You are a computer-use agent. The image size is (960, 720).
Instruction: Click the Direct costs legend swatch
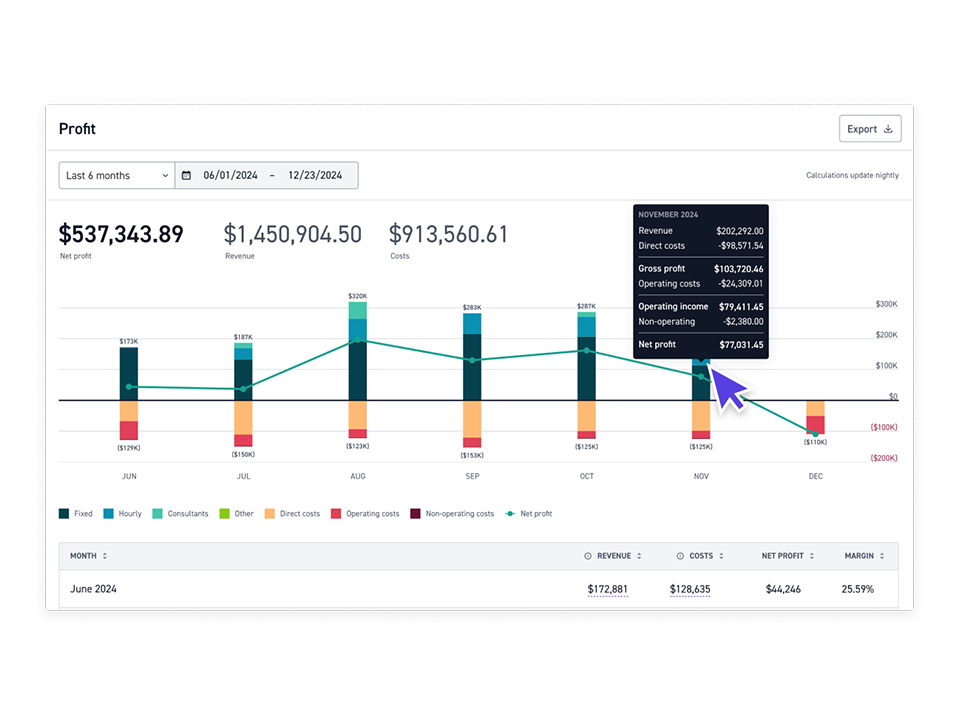click(270, 514)
